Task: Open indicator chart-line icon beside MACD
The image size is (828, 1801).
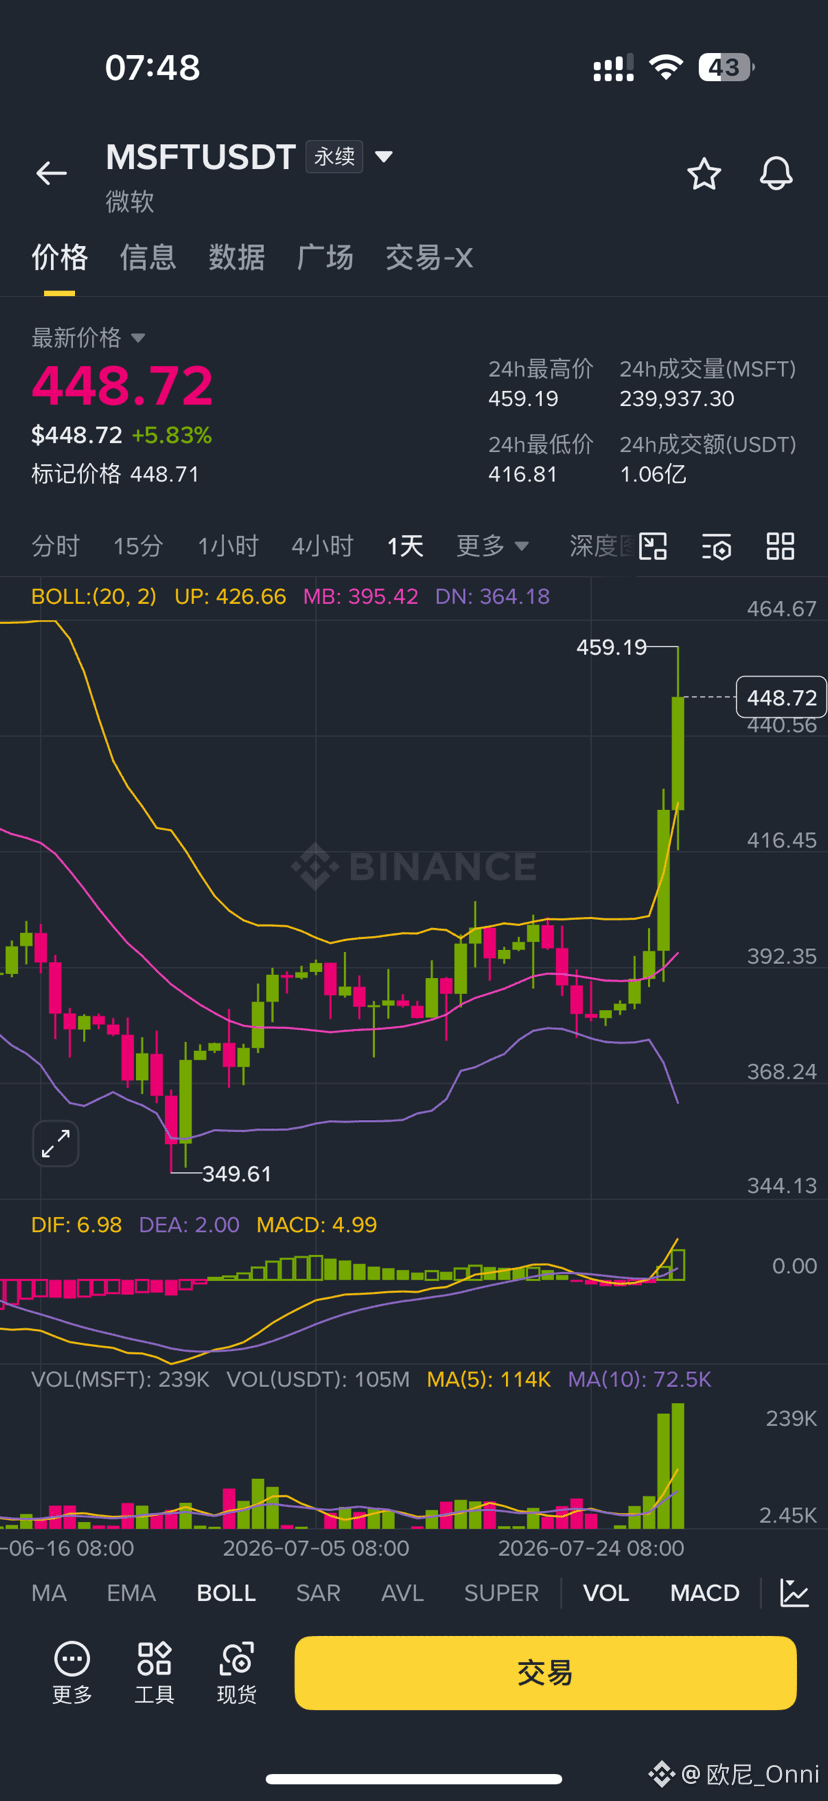Action: click(x=794, y=1593)
